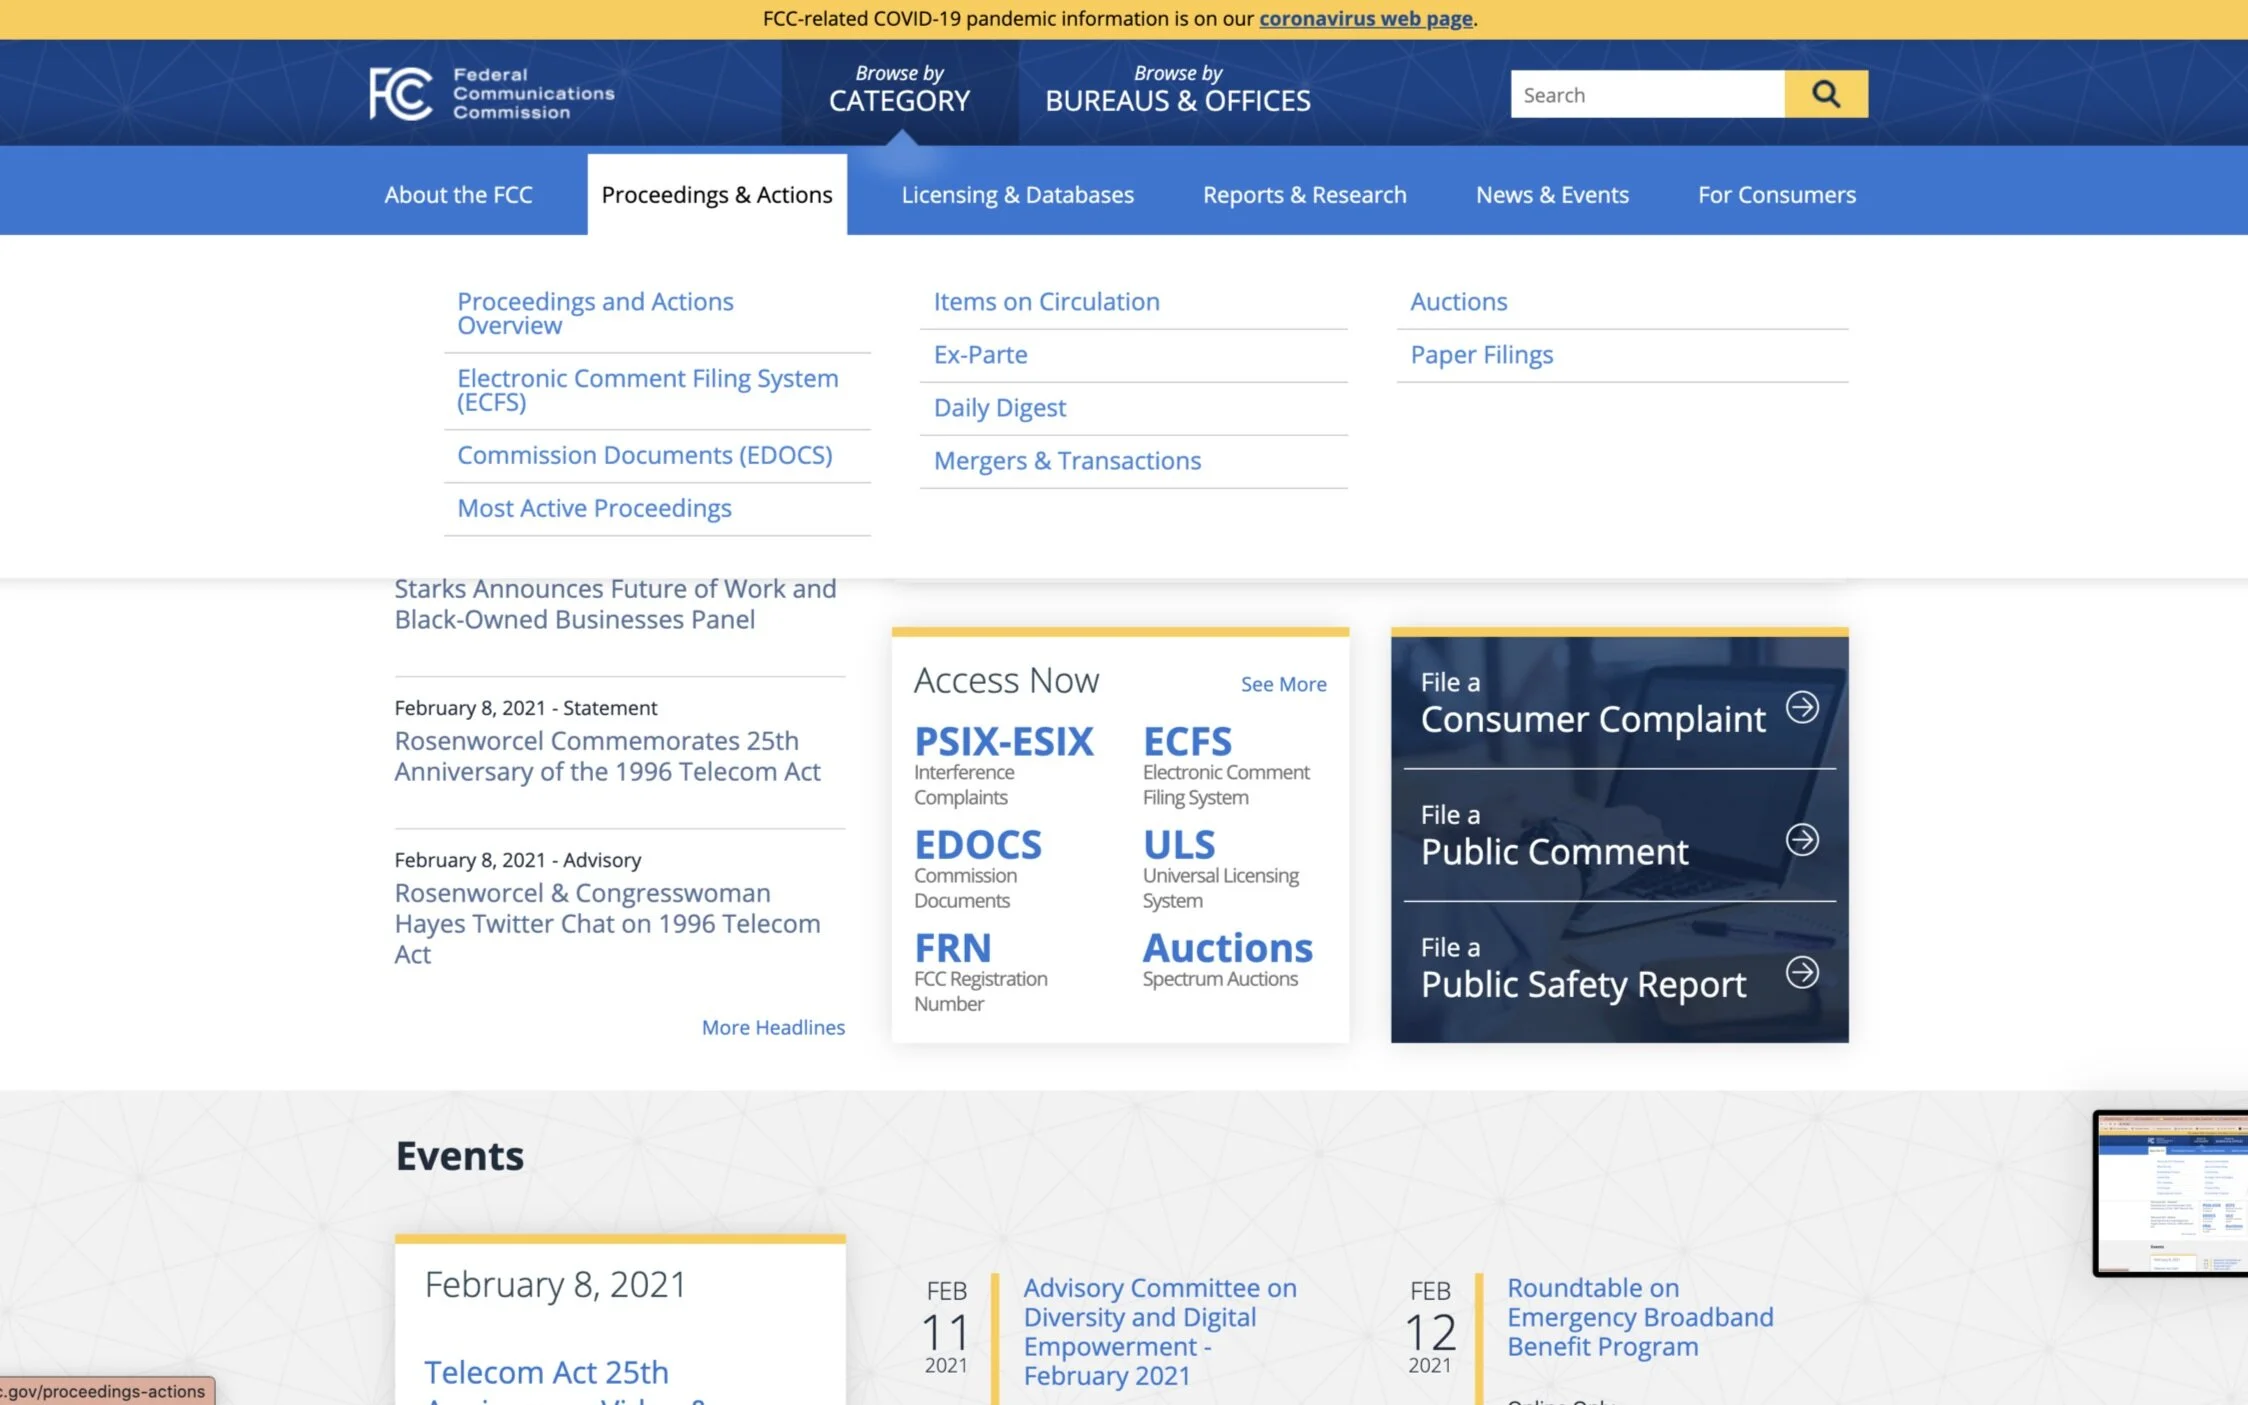Expand Browse by Bureaus & Offices menu
The image size is (2248, 1405).
(x=1177, y=89)
